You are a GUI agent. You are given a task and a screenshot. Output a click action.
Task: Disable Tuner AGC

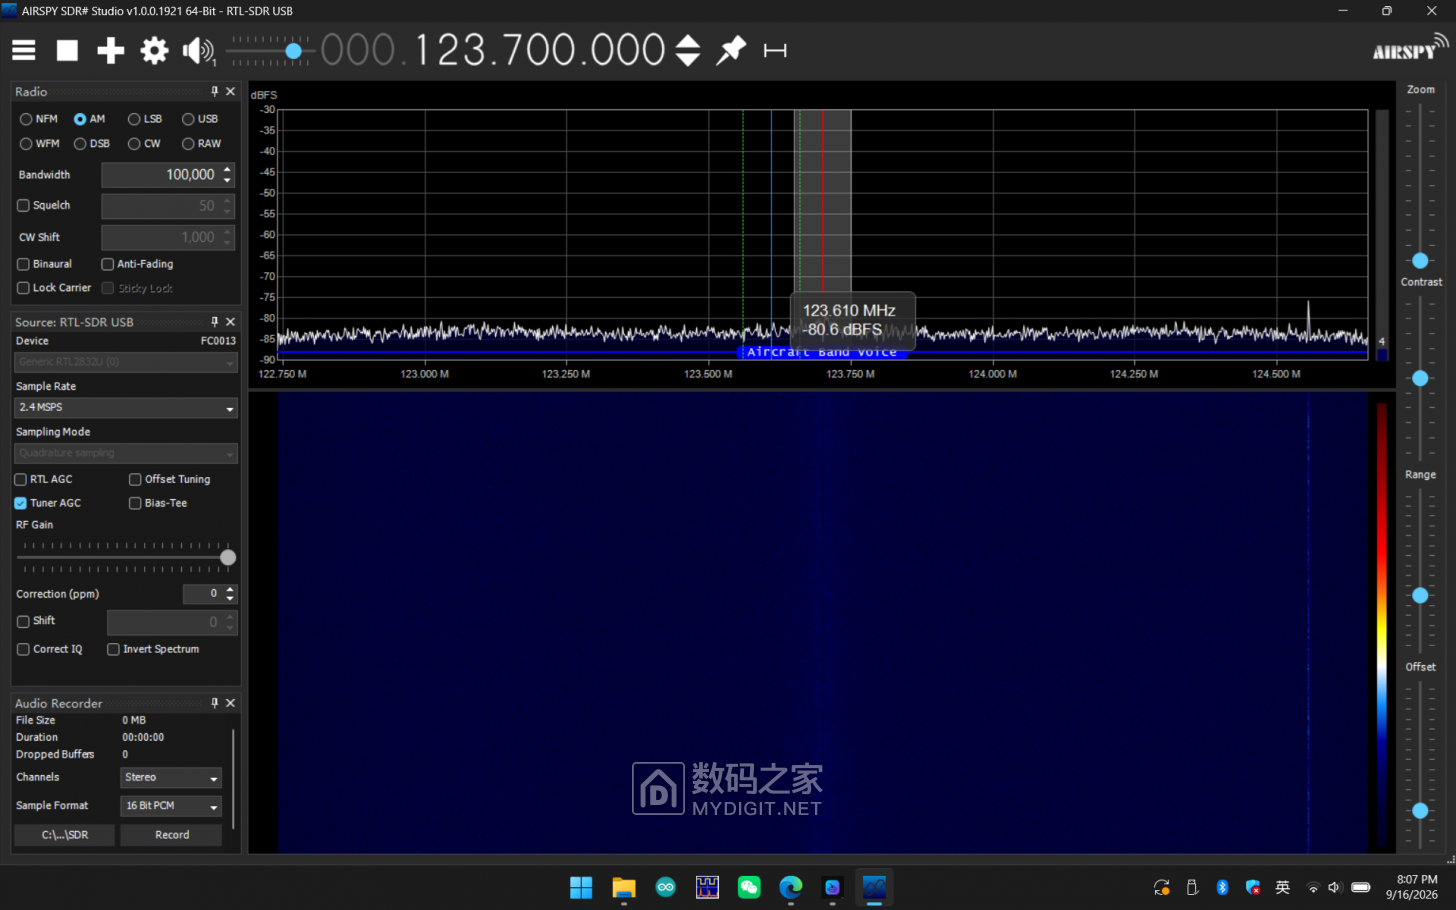pos(20,503)
